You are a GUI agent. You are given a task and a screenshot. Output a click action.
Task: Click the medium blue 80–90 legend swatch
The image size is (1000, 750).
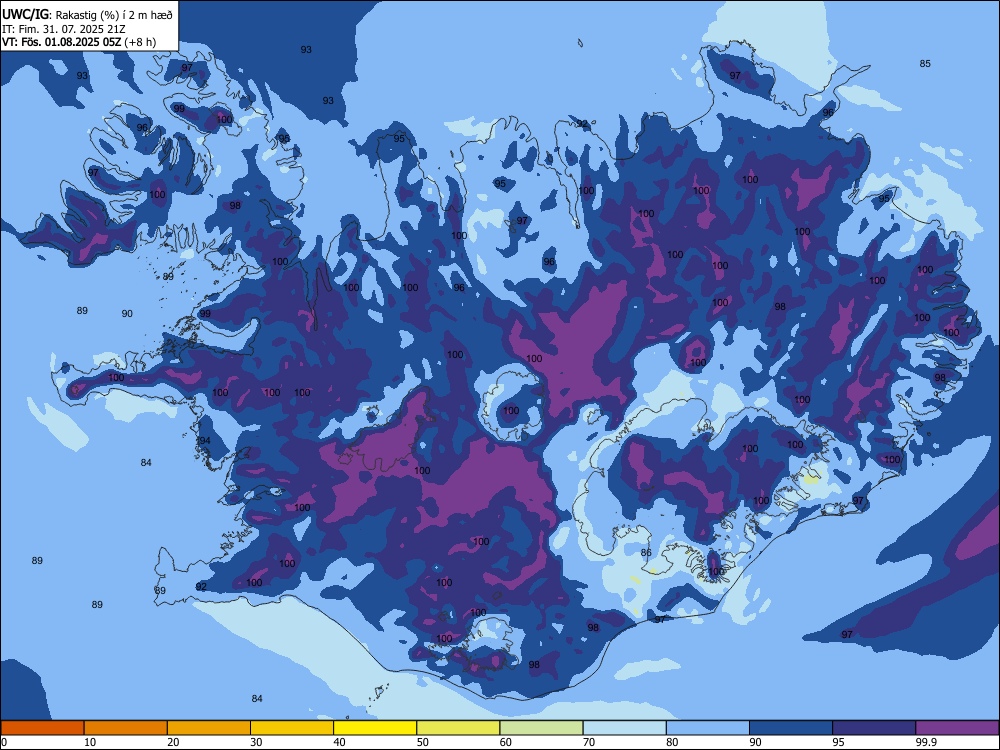click(x=708, y=728)
